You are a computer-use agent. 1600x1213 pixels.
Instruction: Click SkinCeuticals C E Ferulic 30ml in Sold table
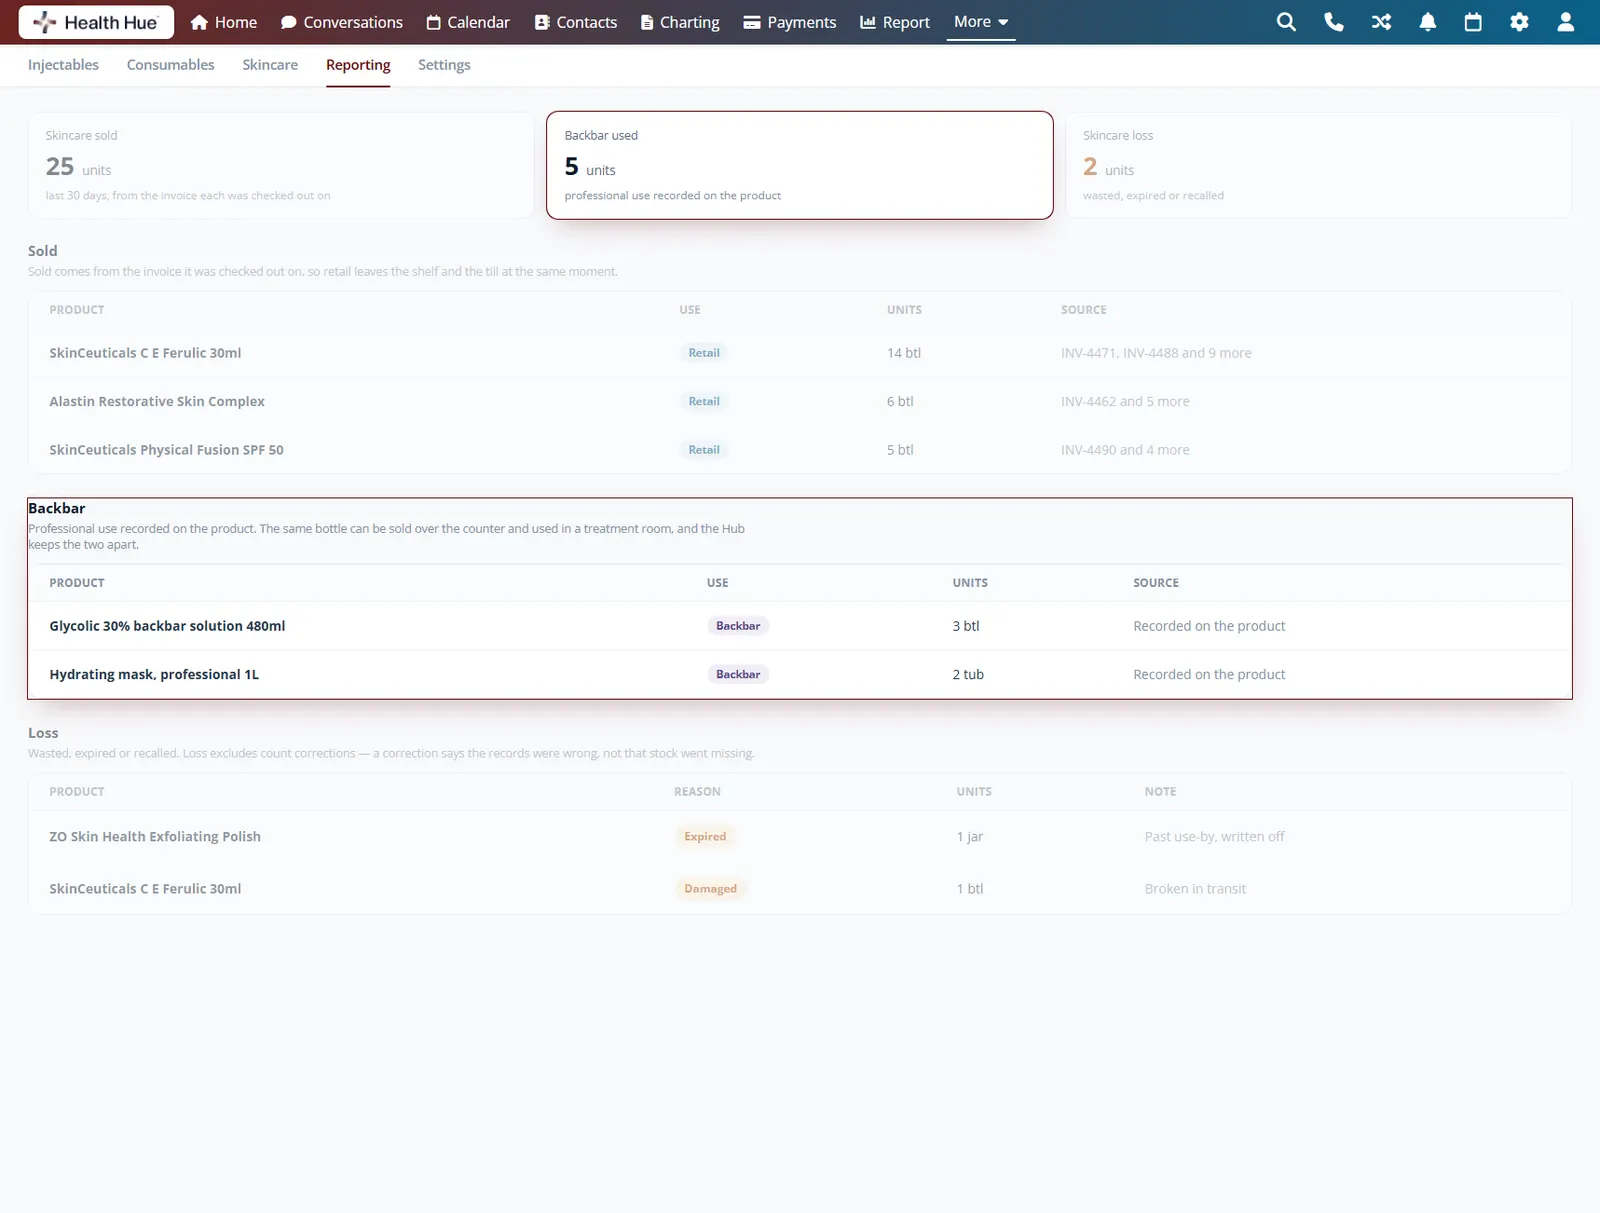(x=145, y=353)
